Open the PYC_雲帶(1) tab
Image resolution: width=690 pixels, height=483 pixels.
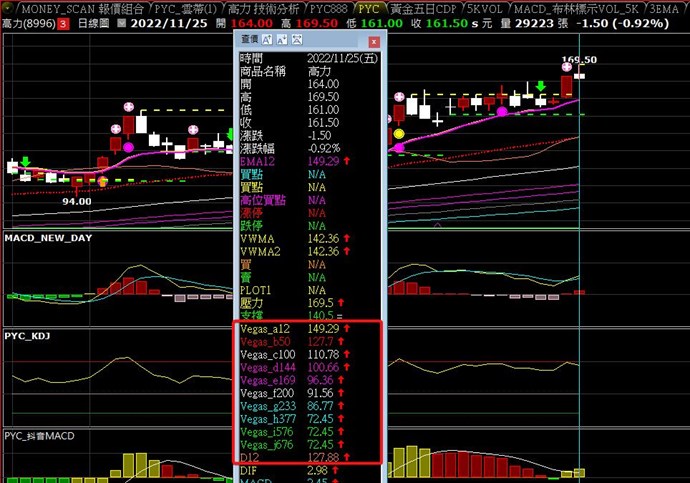pyautogui.click(x=186, y=7)
